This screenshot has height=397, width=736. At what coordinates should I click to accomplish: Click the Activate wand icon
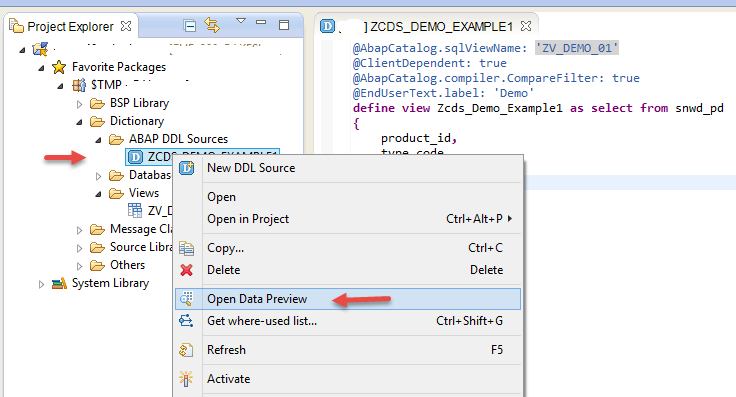point(186,379)
